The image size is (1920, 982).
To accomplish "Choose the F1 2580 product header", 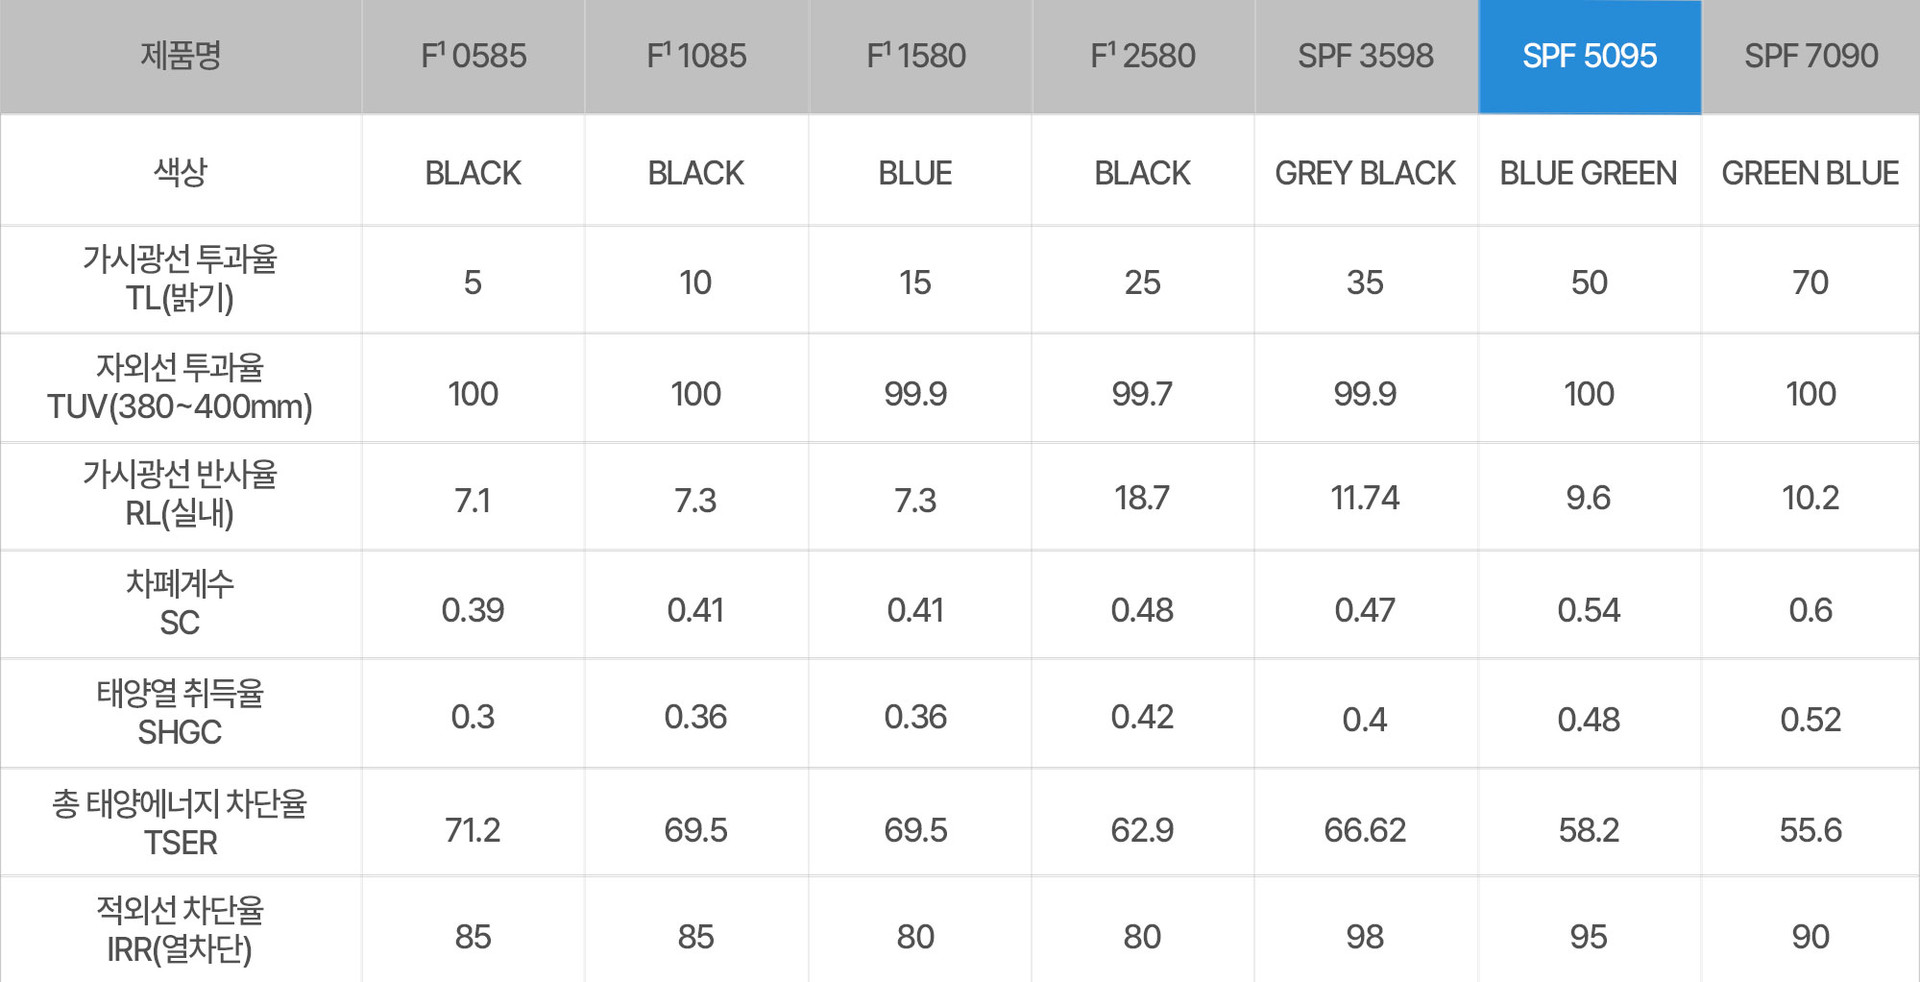I will [x=1143, y=57].
